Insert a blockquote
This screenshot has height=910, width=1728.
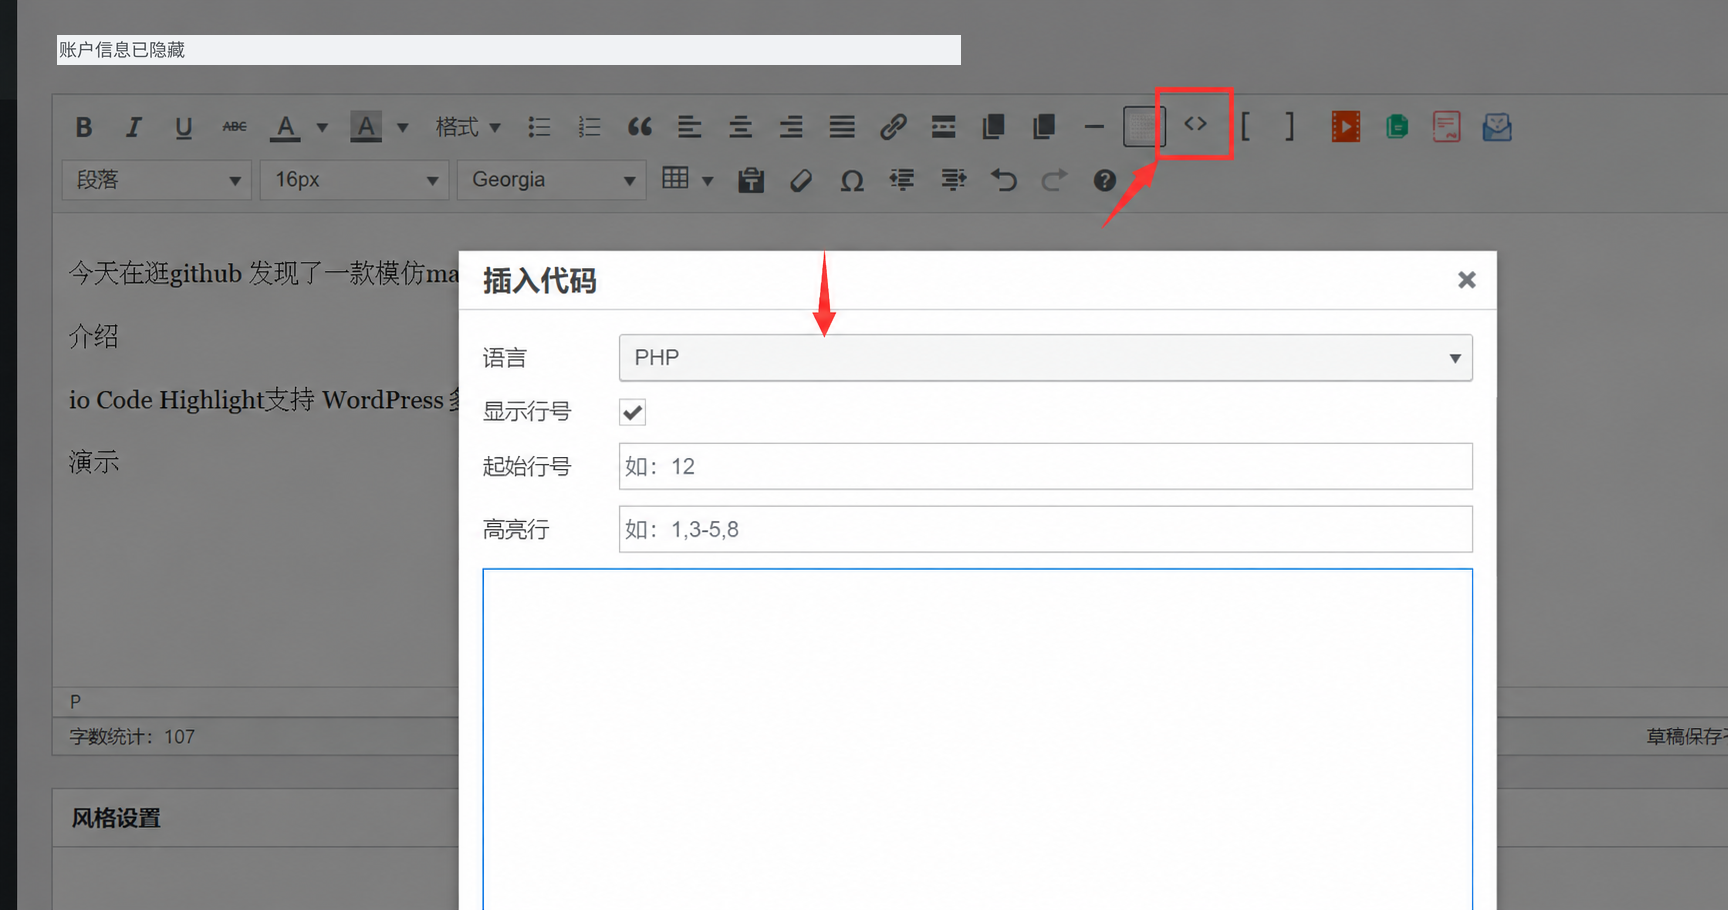(x=640, y=127)
